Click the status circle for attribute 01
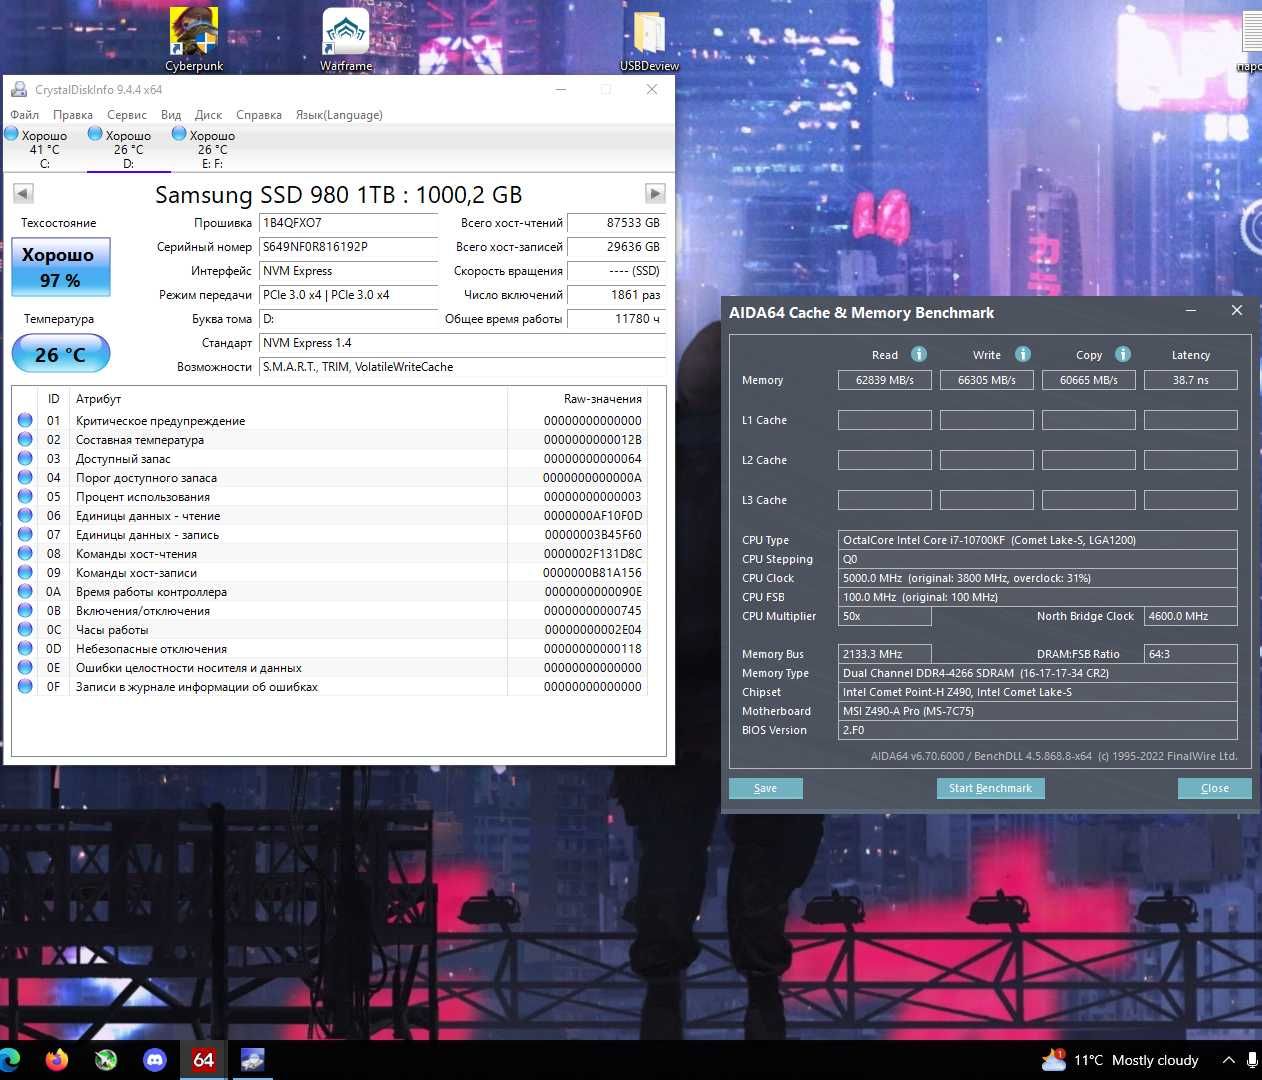This screenshot has width=1262, height=1080. pyautogui.click(x=25, y=420)
